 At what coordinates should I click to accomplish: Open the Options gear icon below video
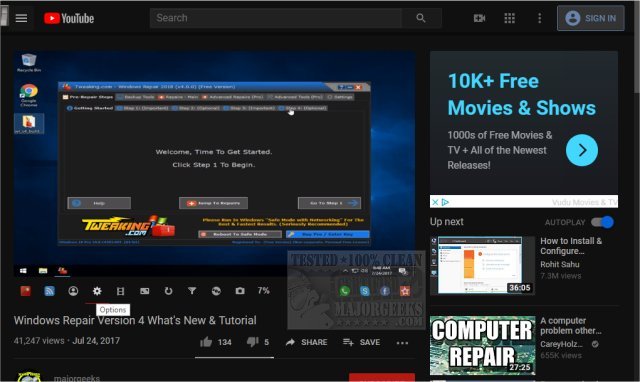click(97, 291)
